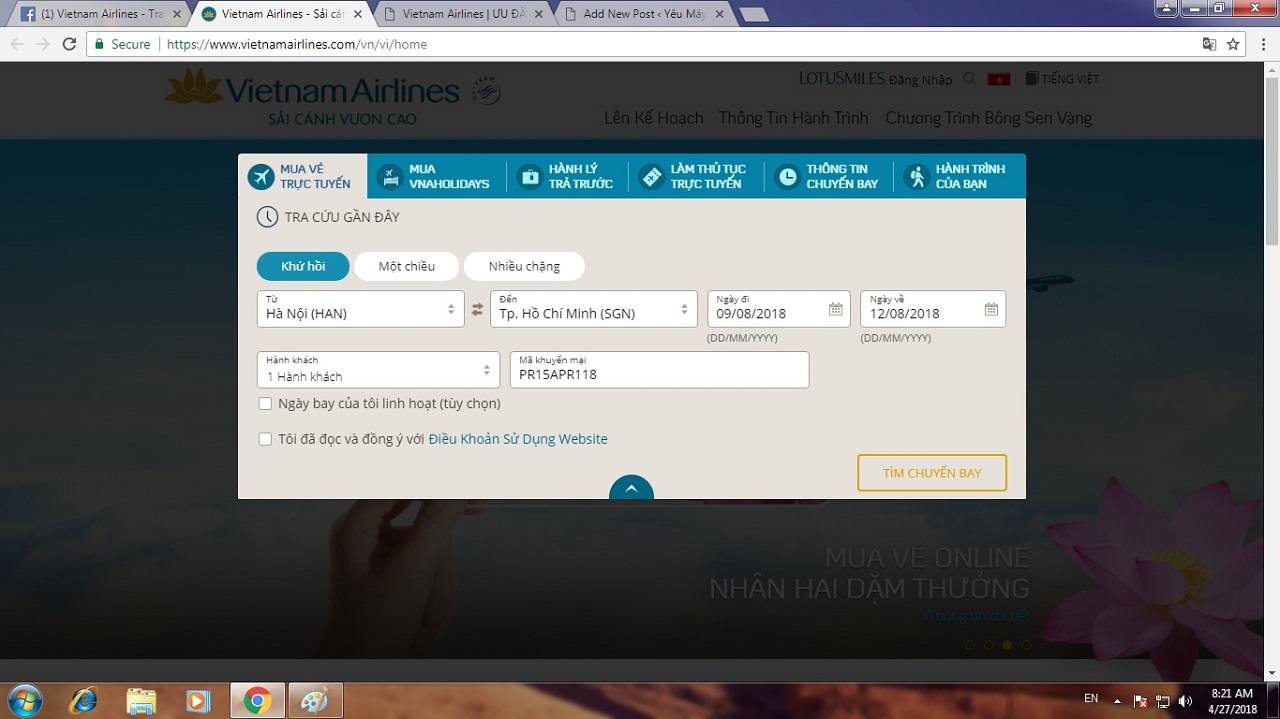The image size is (1280, 719).
Task: Open the Từ departure city dropdown
Action: 360,309
